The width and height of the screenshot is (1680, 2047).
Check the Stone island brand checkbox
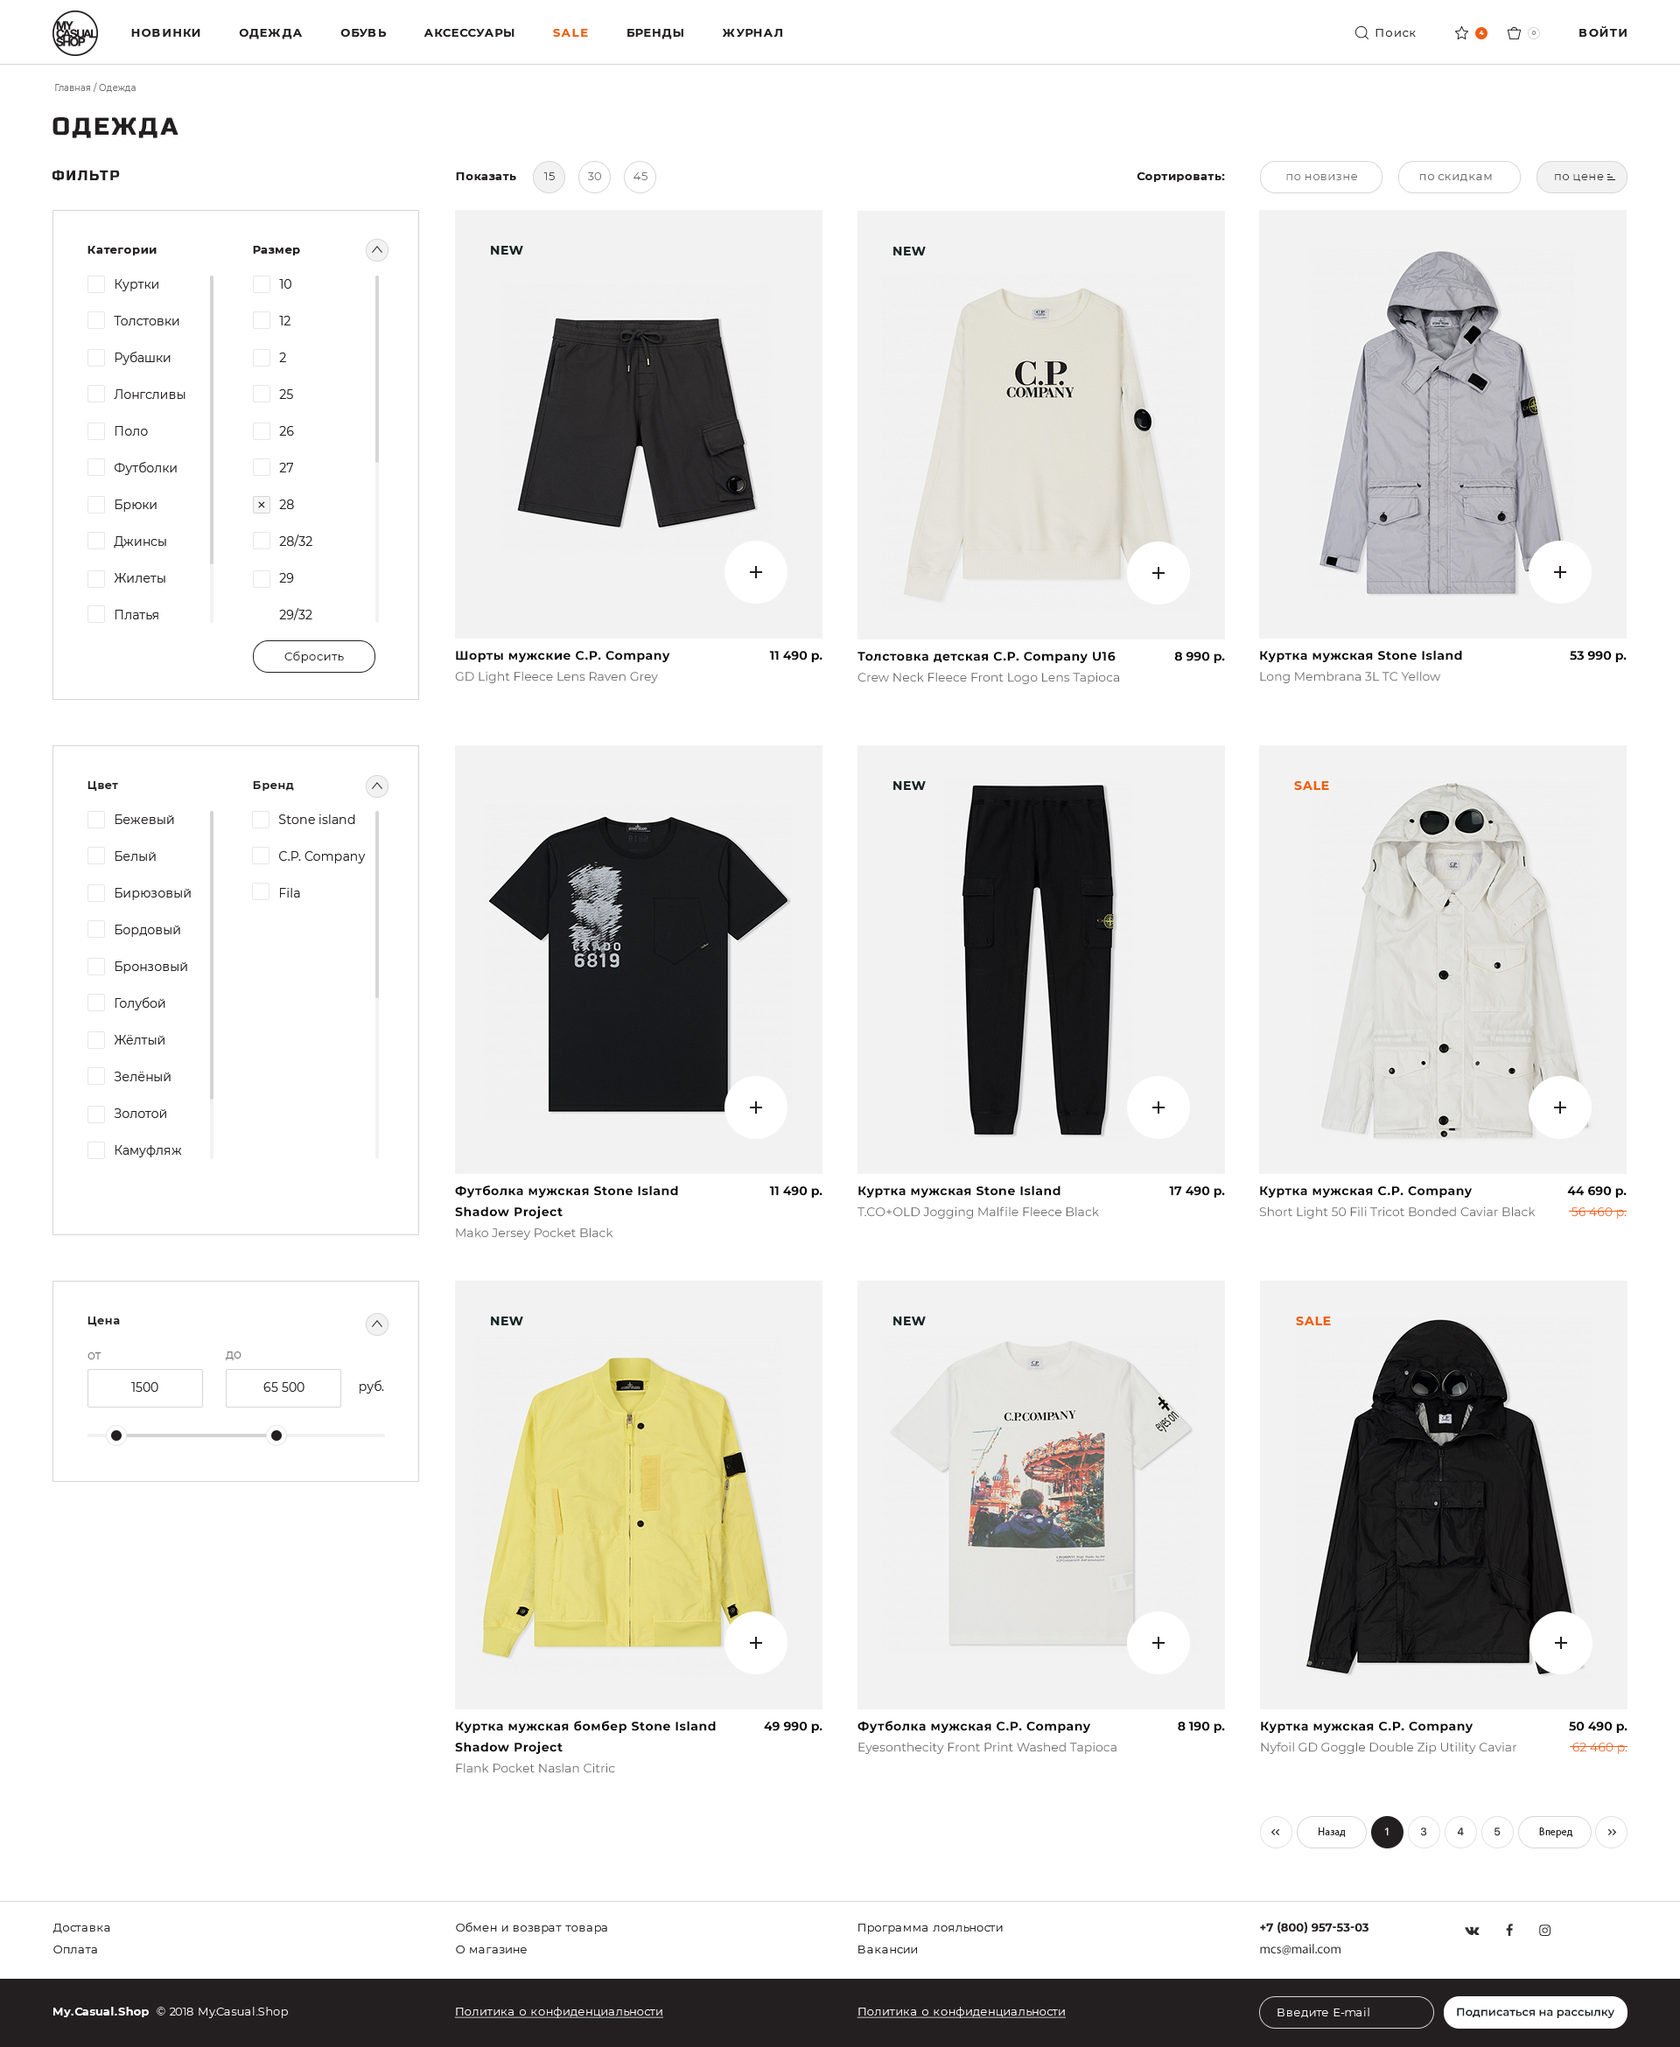tap(261, 820)
